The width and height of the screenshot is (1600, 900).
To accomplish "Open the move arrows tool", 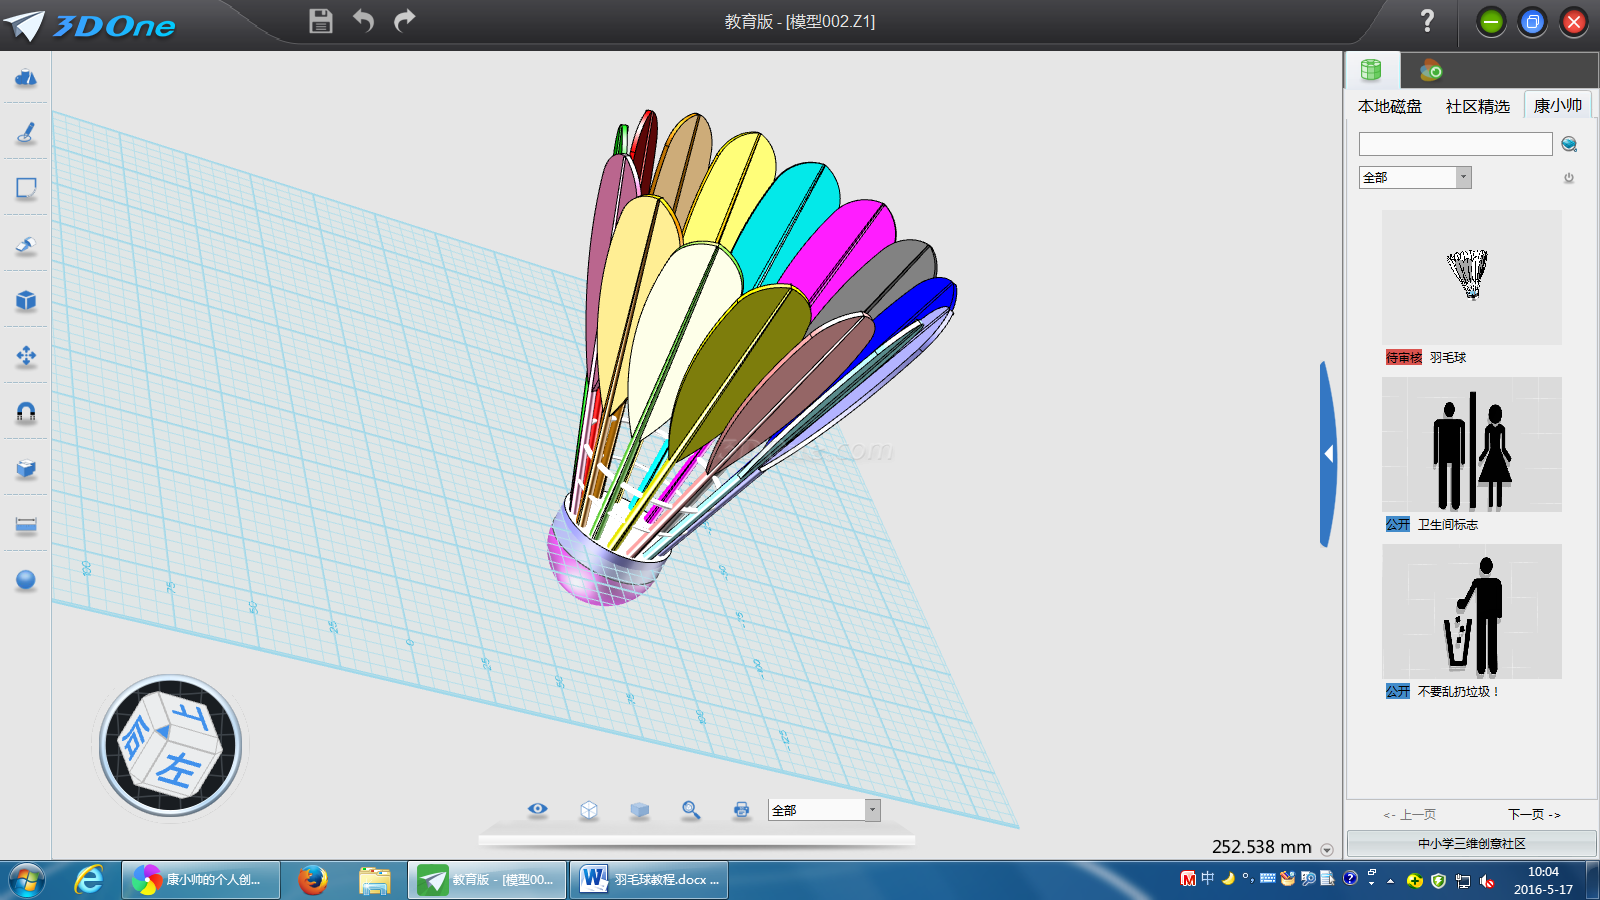I will (x=26, y=356).
